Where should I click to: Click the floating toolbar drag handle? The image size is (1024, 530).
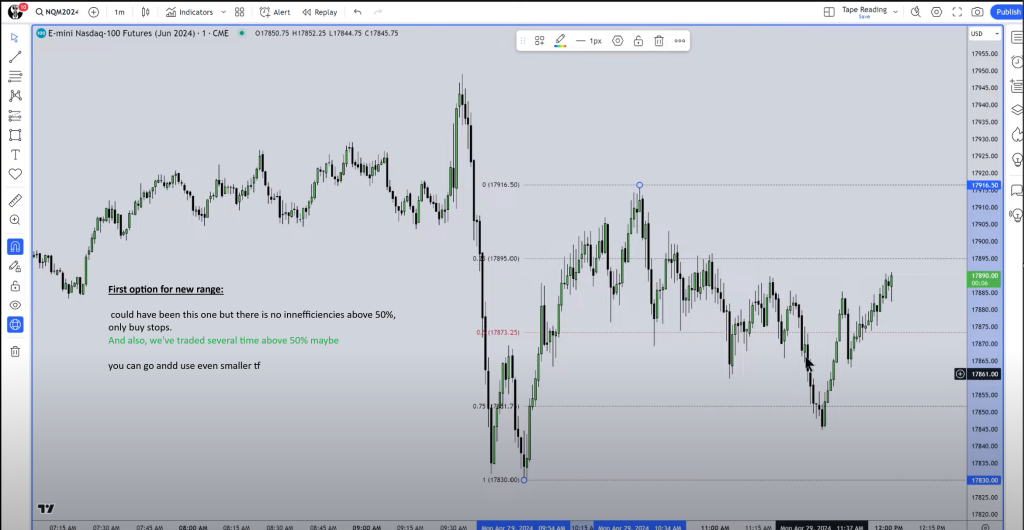tap(522, 40)
